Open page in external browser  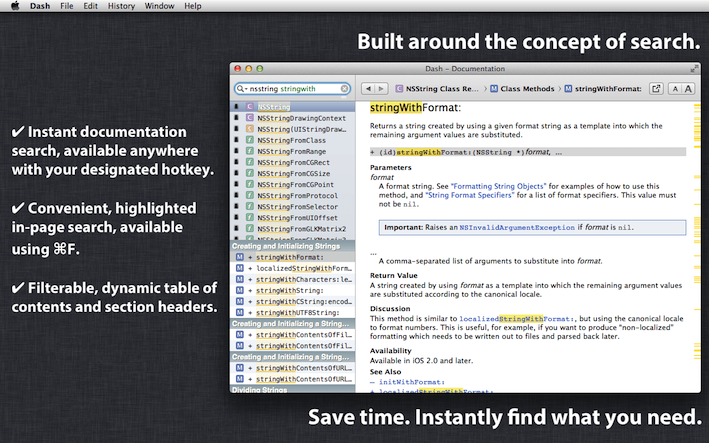tap(656, 89)
